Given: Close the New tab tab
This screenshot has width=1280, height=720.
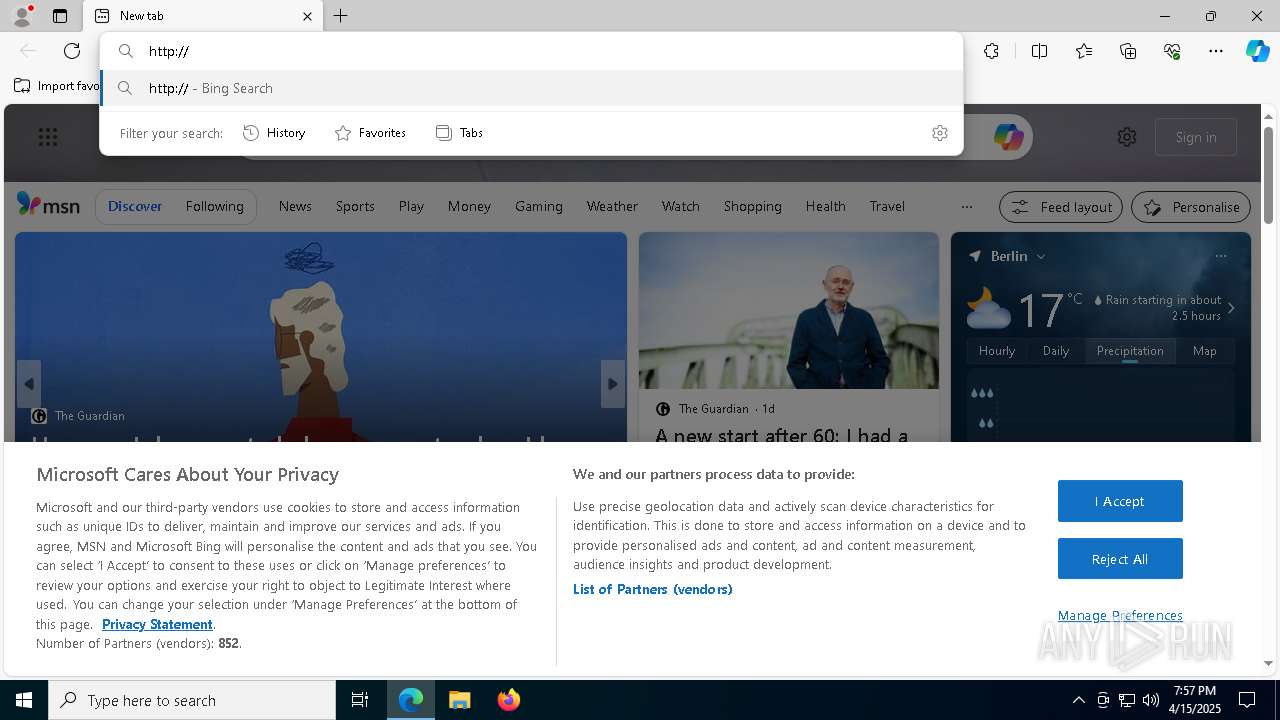Looking at the screenshot, I should click(307, 16).
